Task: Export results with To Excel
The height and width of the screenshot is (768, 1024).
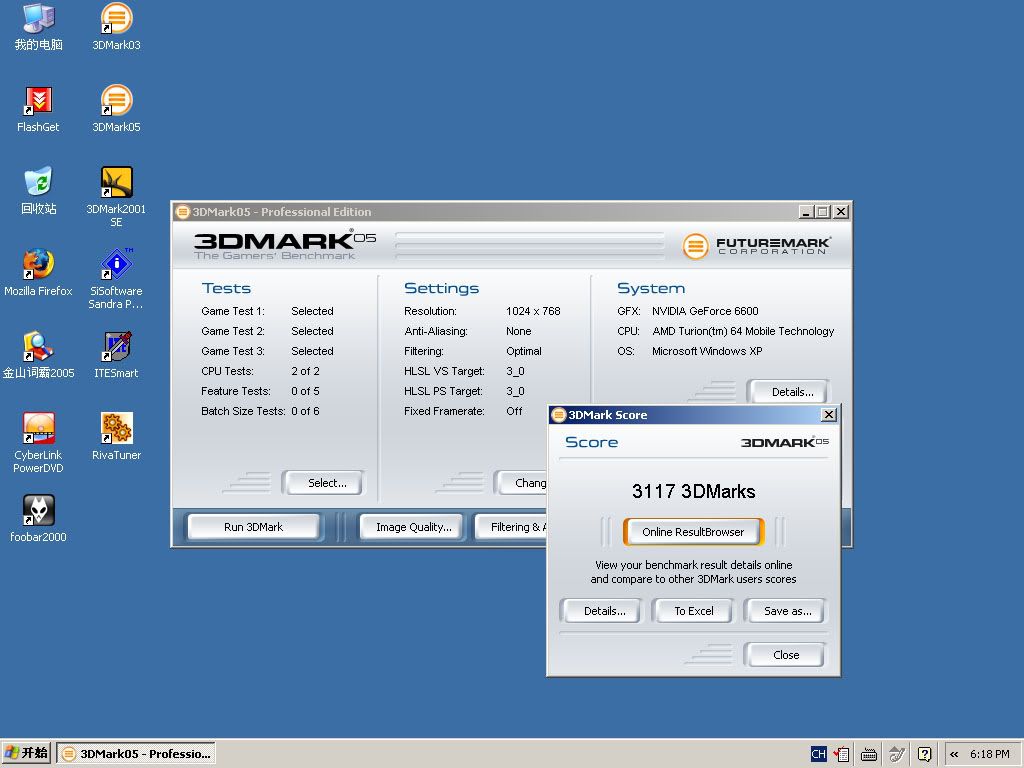Action: 694,611
